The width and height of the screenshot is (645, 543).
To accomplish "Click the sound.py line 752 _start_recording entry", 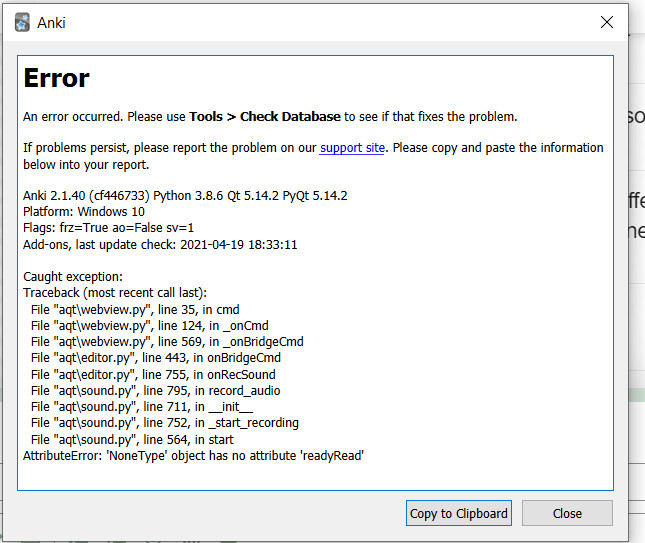I will [x=165, y=422].
